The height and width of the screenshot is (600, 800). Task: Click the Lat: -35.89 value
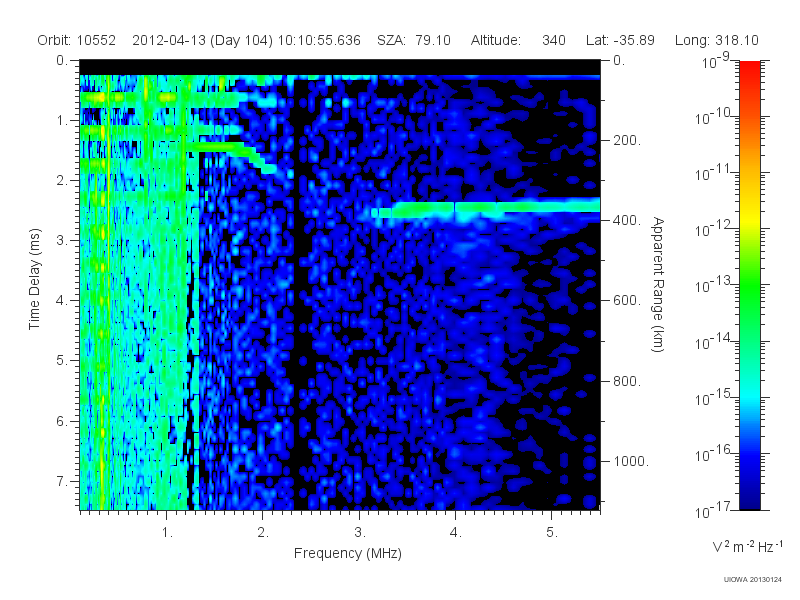(x=620, y=40)
